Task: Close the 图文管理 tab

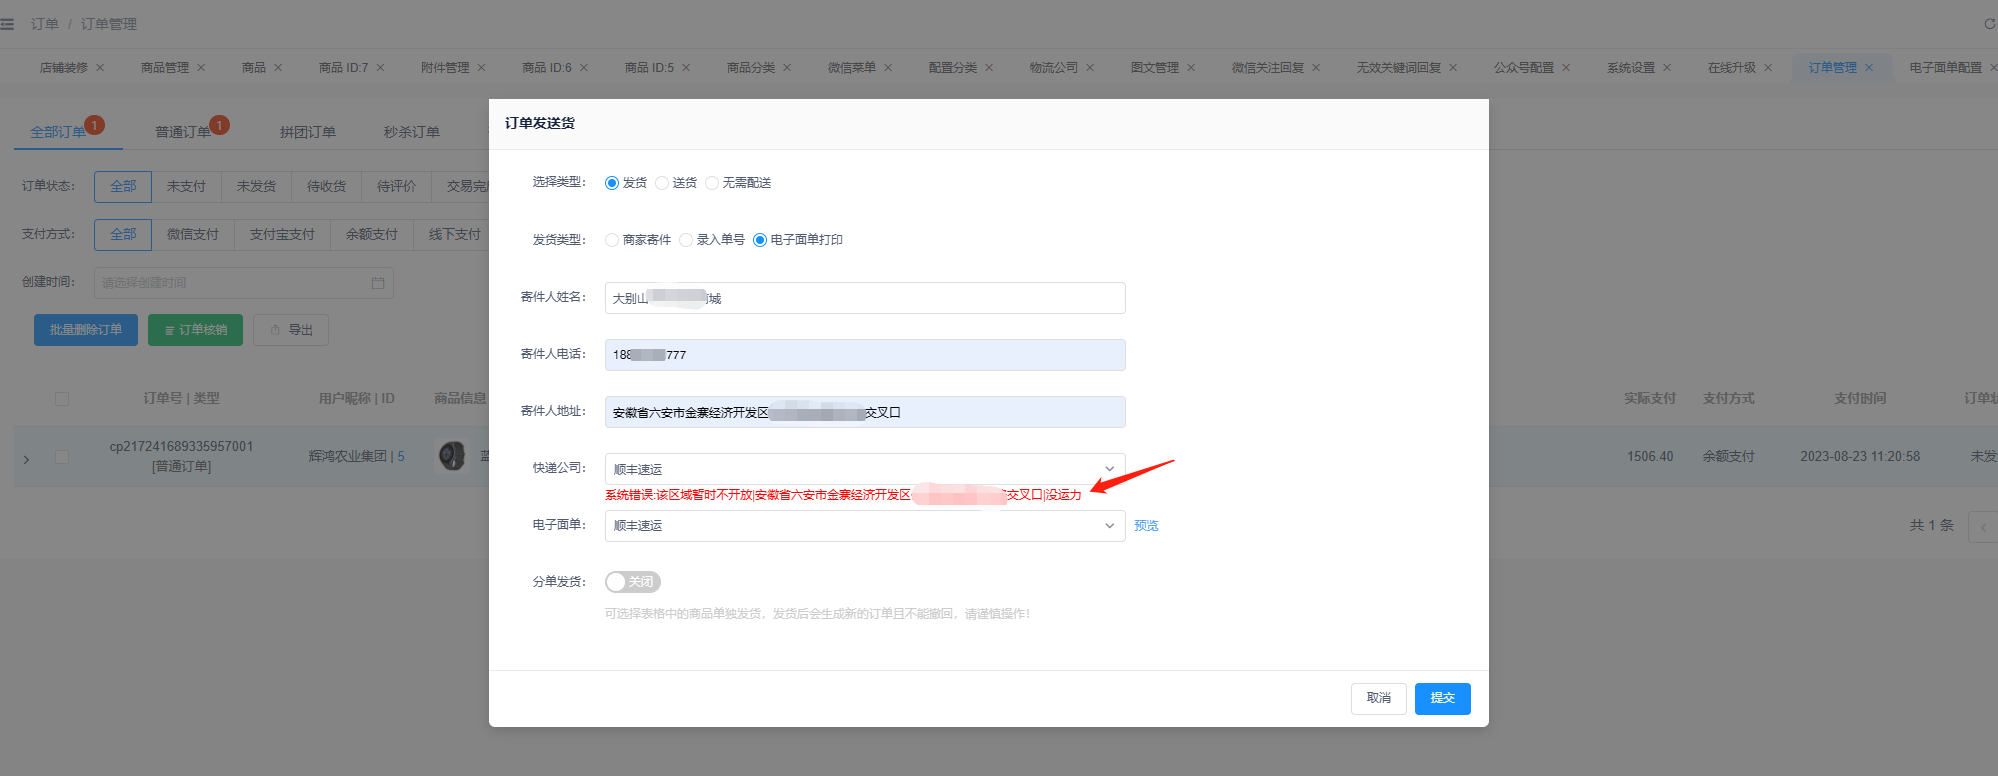Action: (x=1191, y=68)
